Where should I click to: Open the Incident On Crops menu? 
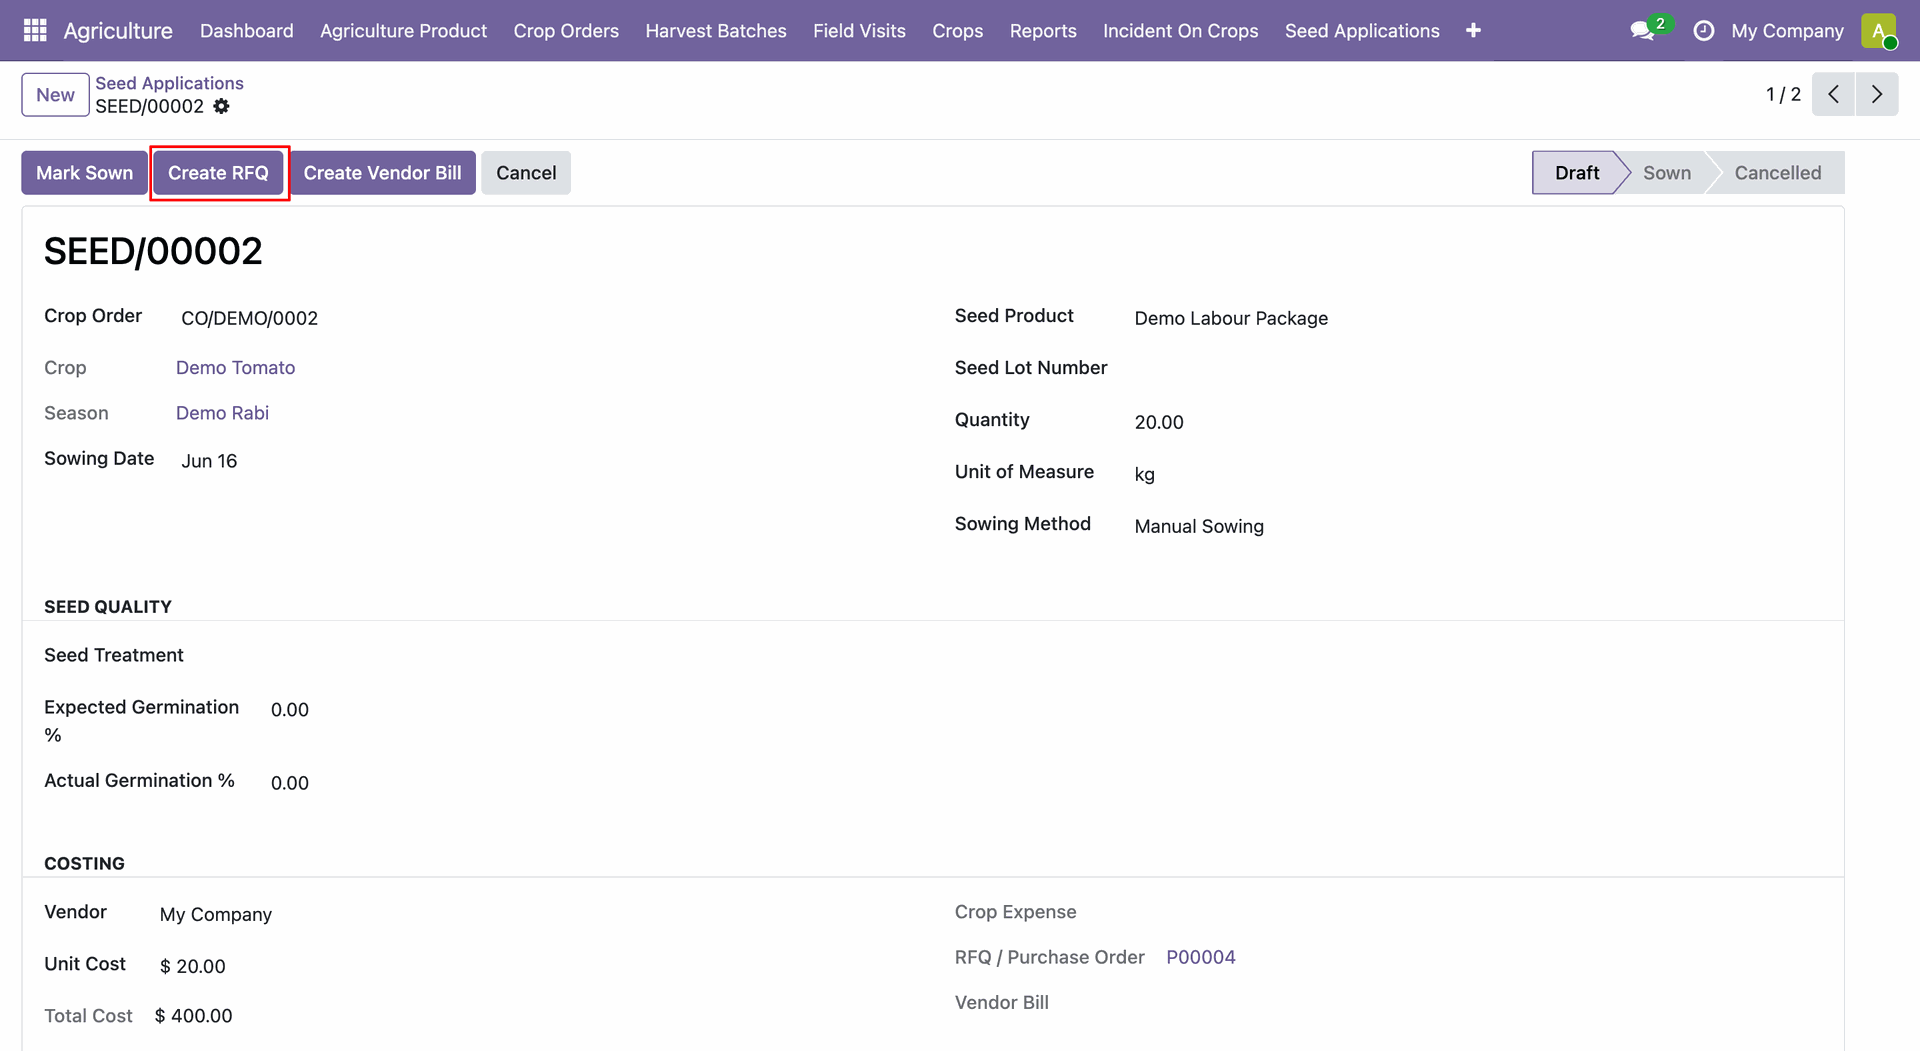1180,31
